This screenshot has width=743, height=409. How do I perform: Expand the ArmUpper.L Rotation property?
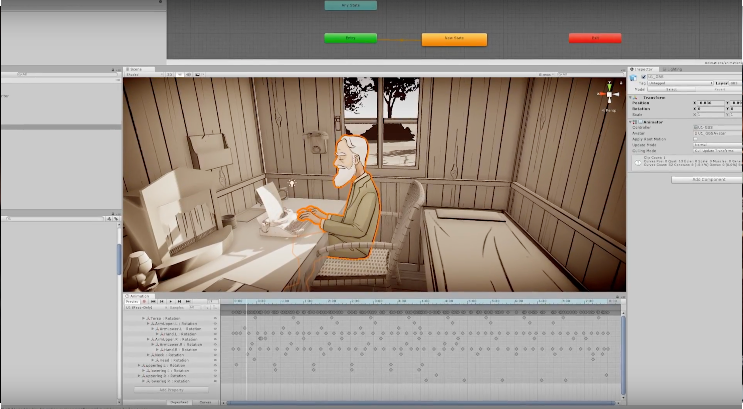coord(148,324)
